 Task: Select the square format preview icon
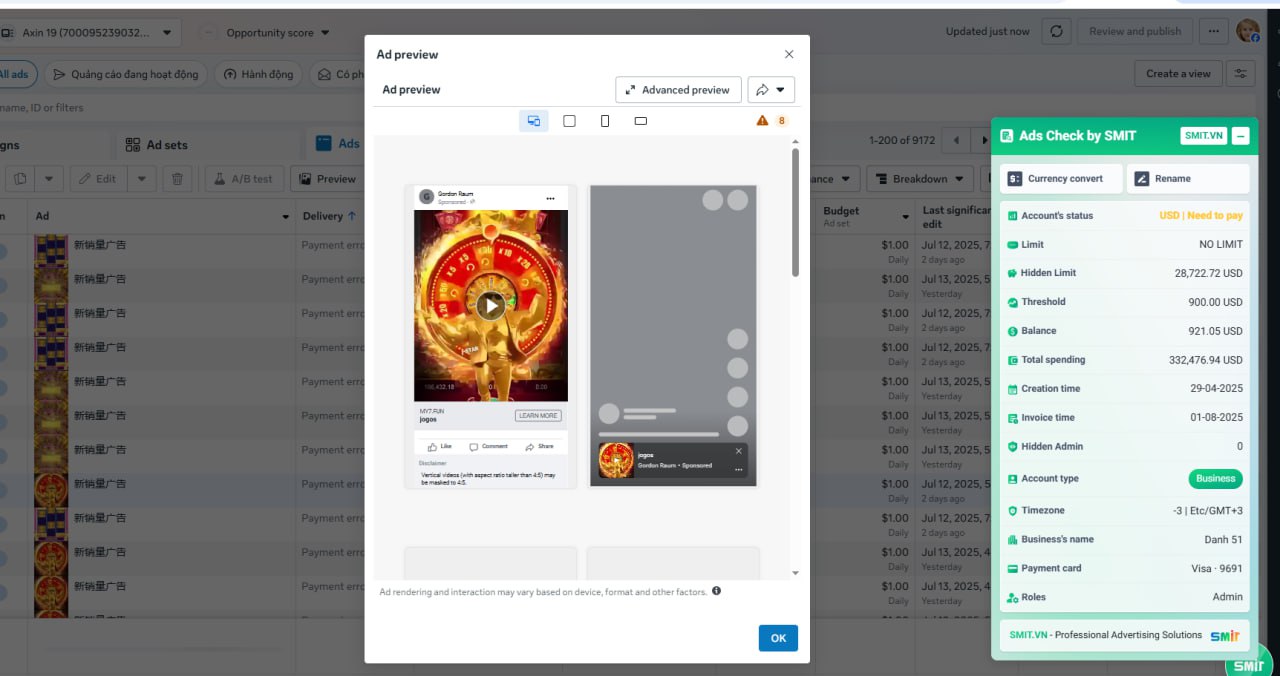point(569,121)
